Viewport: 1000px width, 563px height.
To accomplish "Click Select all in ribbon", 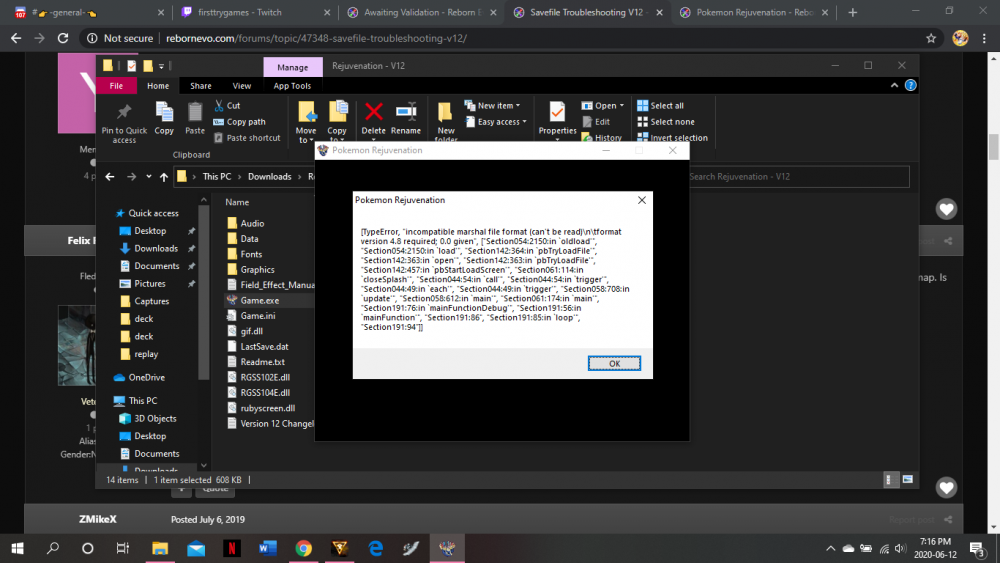I will click(661, 106).
